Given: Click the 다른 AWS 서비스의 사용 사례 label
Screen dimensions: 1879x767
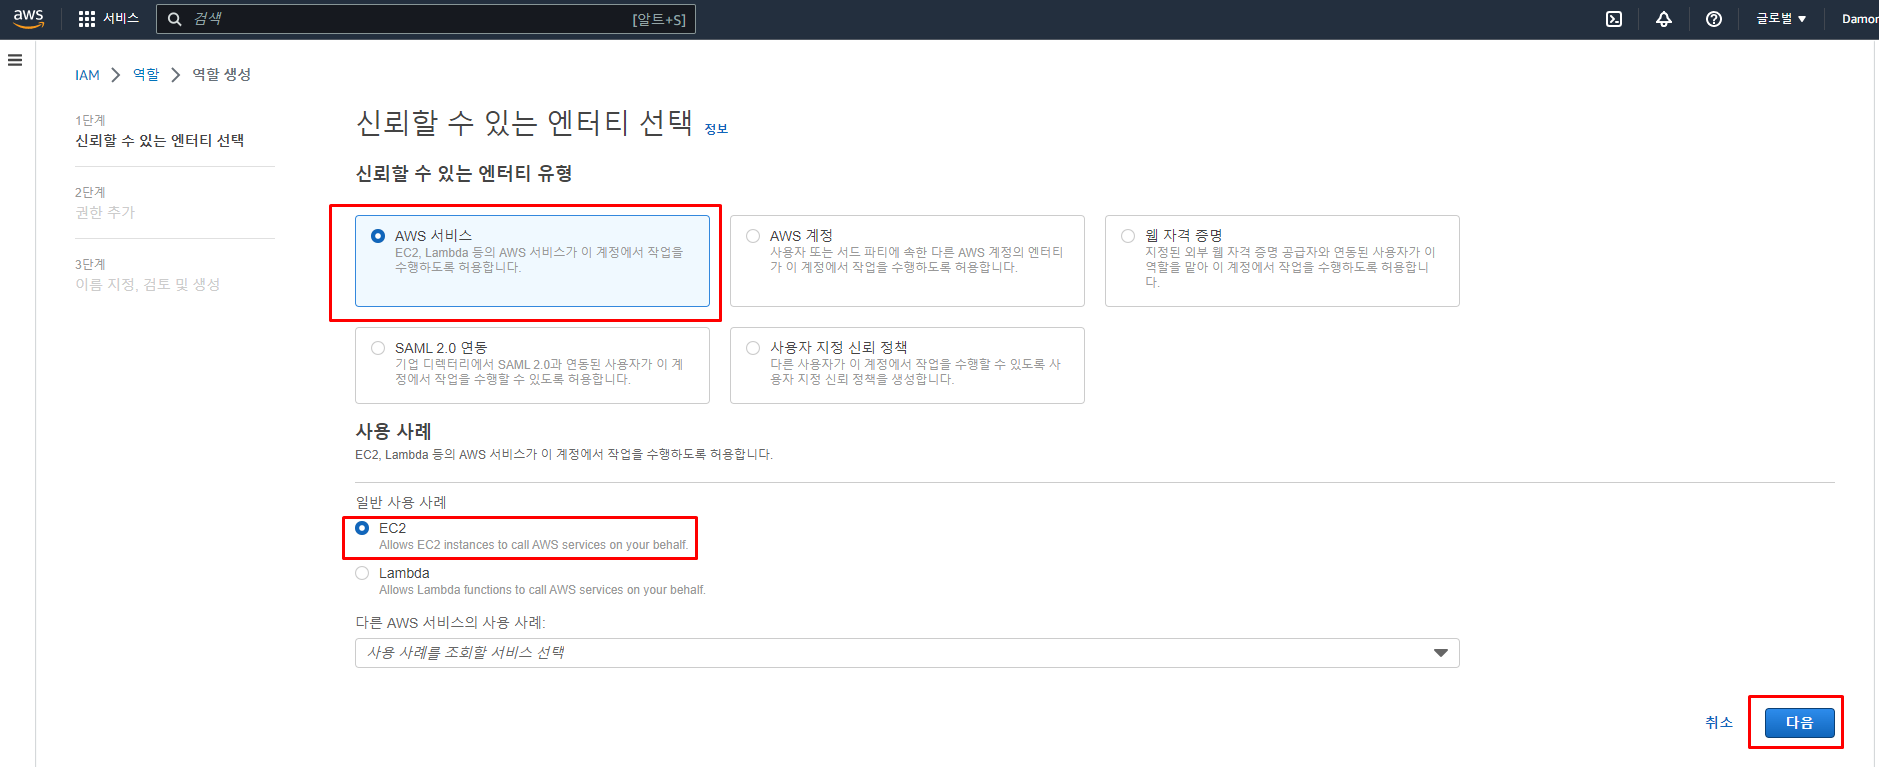Looking at the screenshot, I should 450,622.
